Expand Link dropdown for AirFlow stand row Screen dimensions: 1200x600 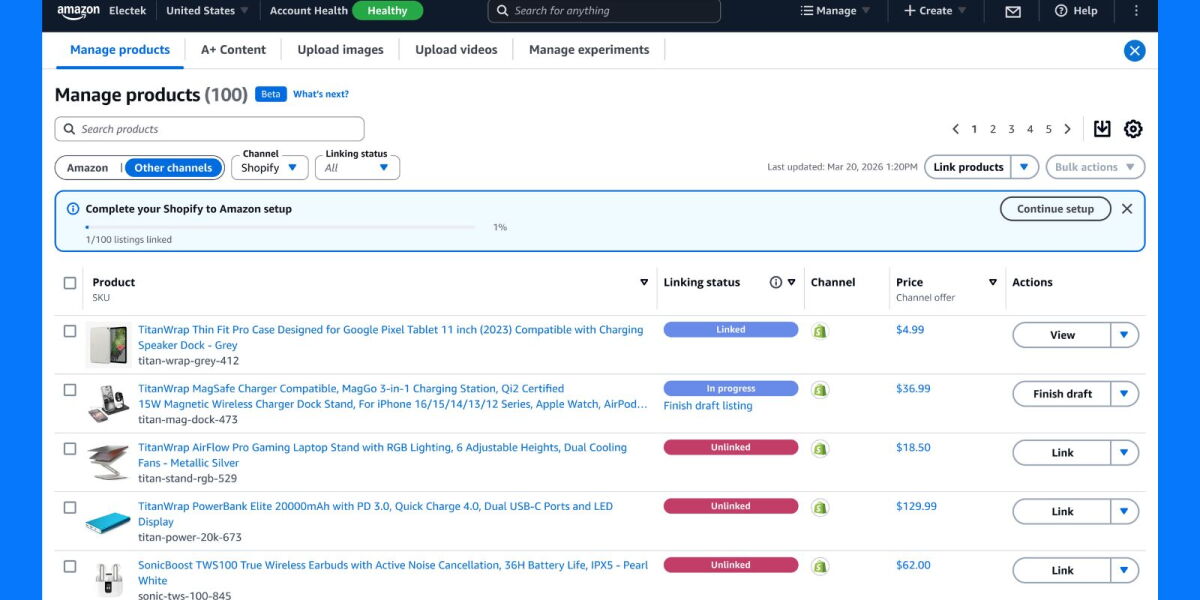point(1125,453)
